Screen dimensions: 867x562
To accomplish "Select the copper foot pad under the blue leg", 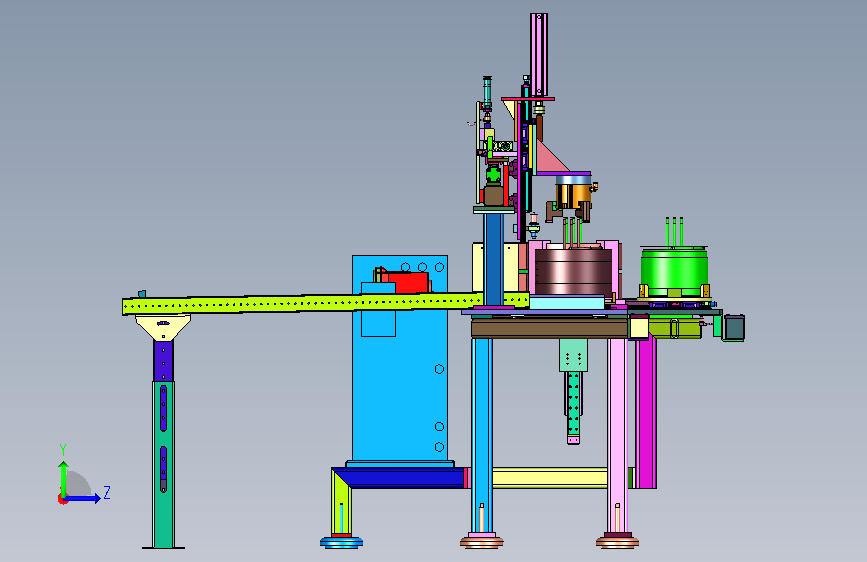I will point(482,542).
